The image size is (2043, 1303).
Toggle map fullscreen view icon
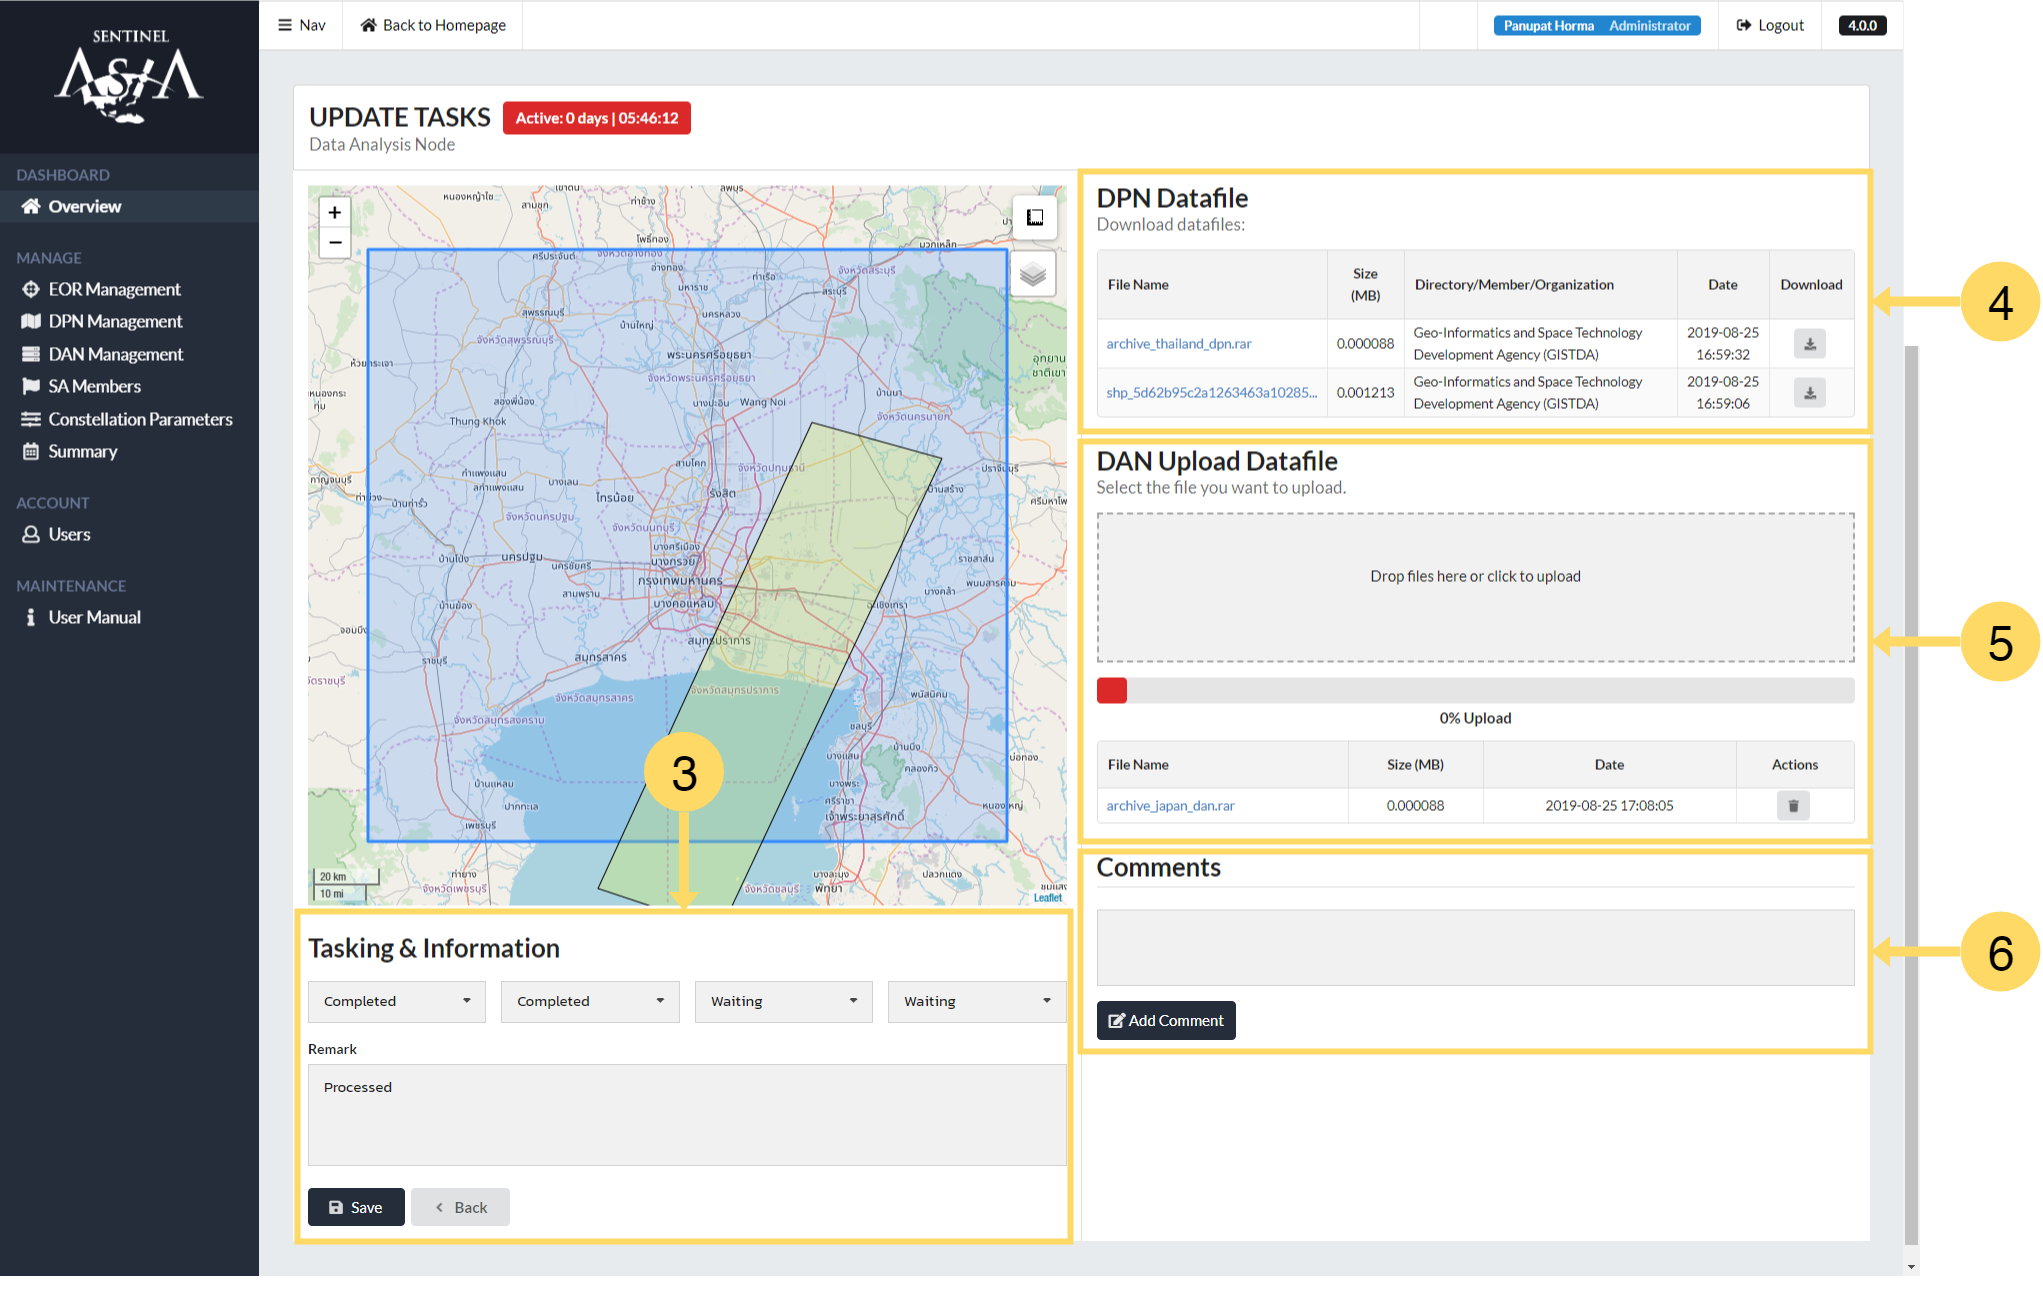pos(1034,217)
